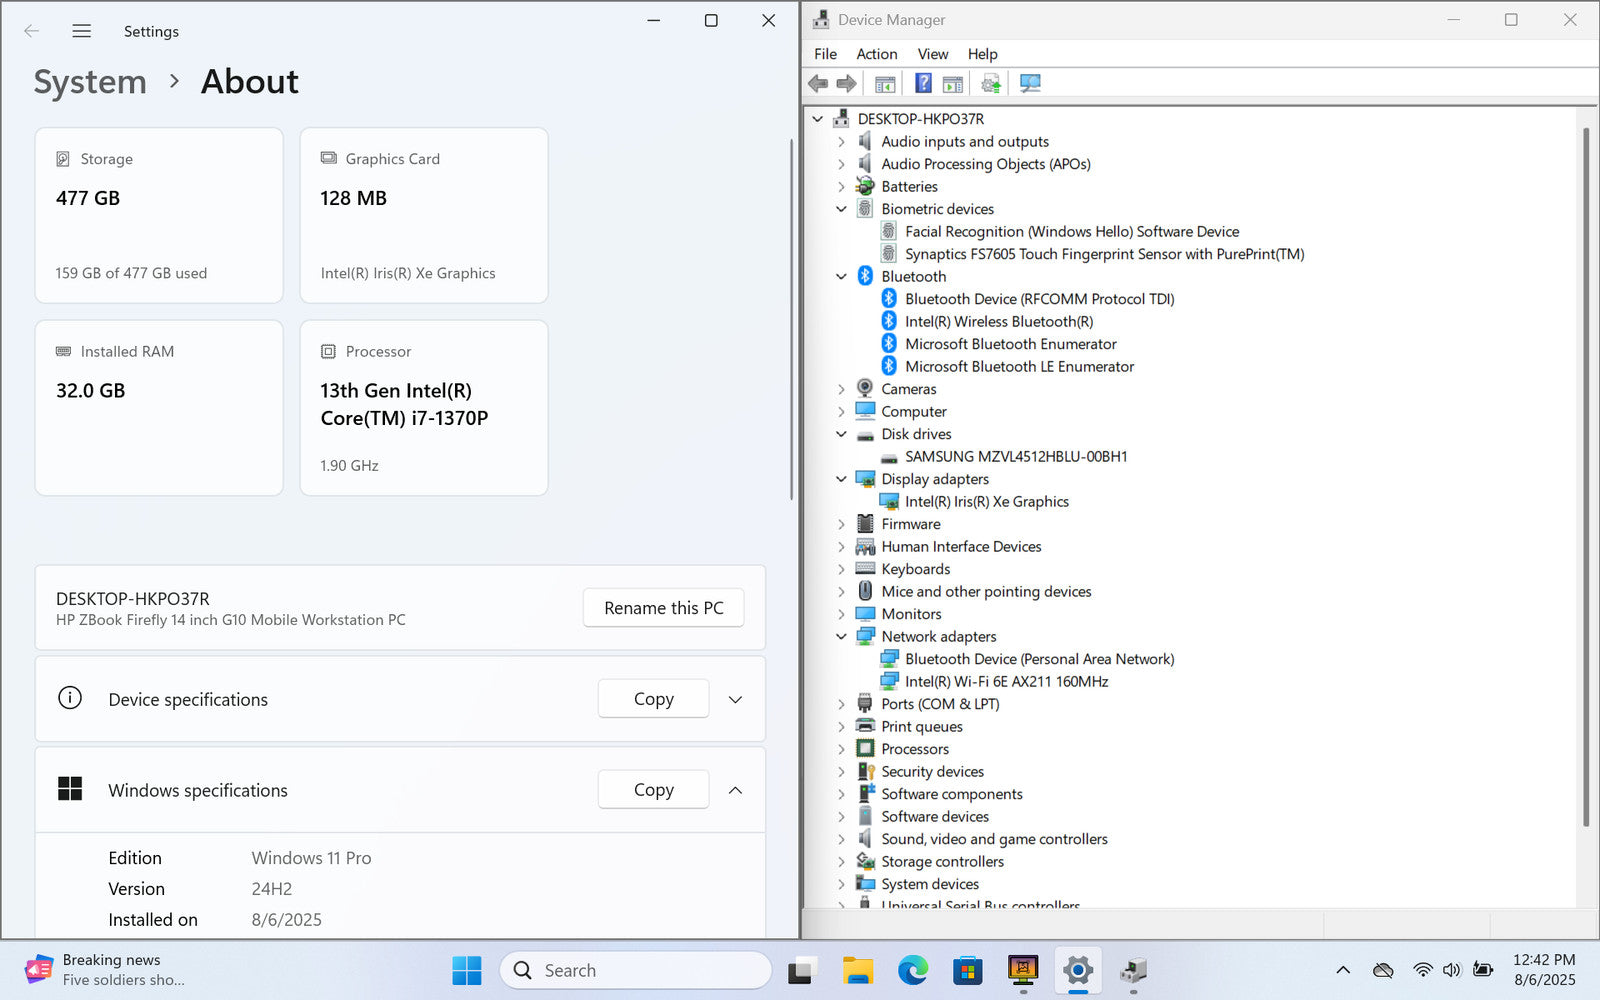1600x1000 pixels.
Task: Click the Cameras webcam icon in device tree
Action: (x=865, y=389)
